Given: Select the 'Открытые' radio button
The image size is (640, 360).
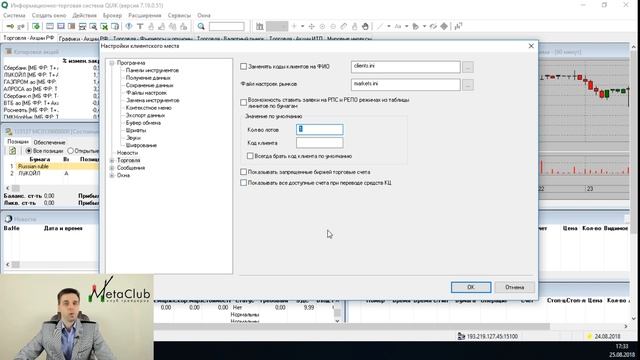Looking at the screenshot, I should pos(70,151).
